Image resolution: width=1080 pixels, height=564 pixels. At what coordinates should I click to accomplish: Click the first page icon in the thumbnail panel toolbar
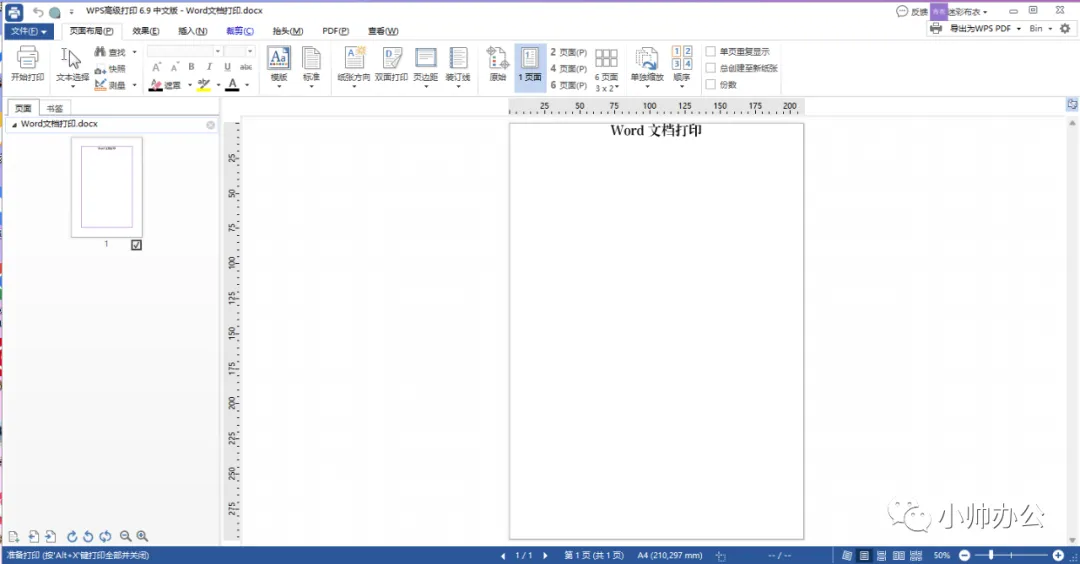(x=14, y=536)
